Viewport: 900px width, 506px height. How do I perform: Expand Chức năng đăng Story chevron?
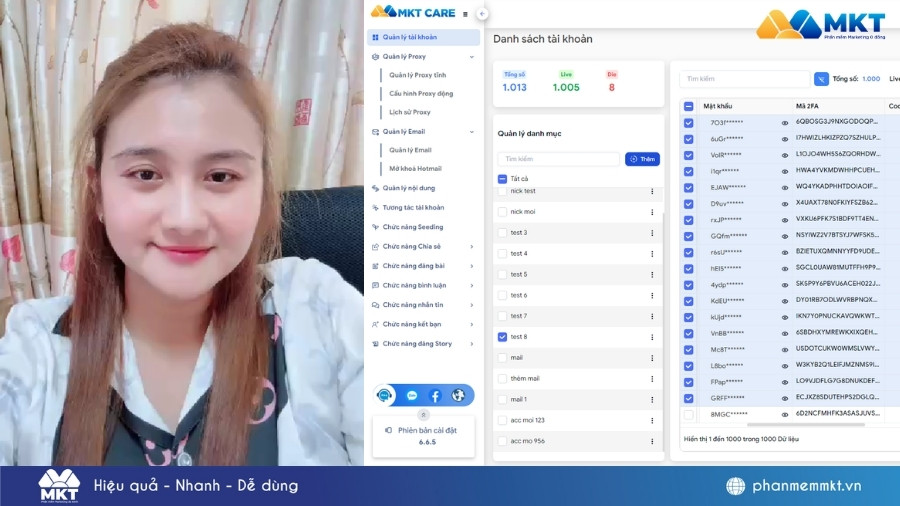[472, 344]
